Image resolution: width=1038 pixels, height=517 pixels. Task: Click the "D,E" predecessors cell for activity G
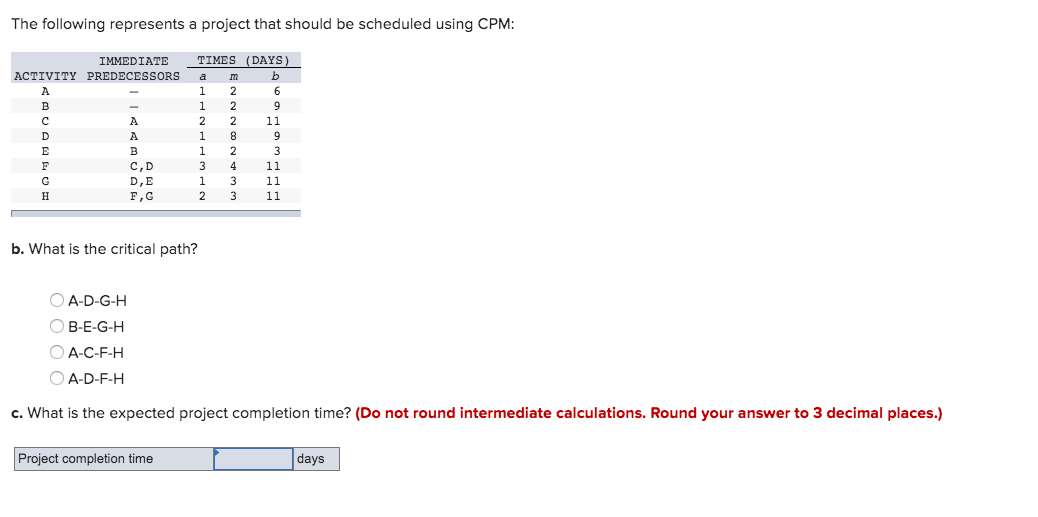142,181
